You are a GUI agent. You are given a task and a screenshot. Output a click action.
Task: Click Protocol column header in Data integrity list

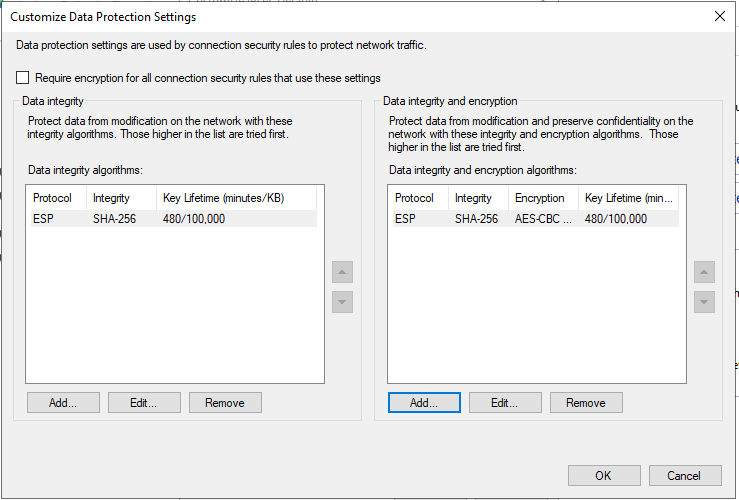(56, 198)
